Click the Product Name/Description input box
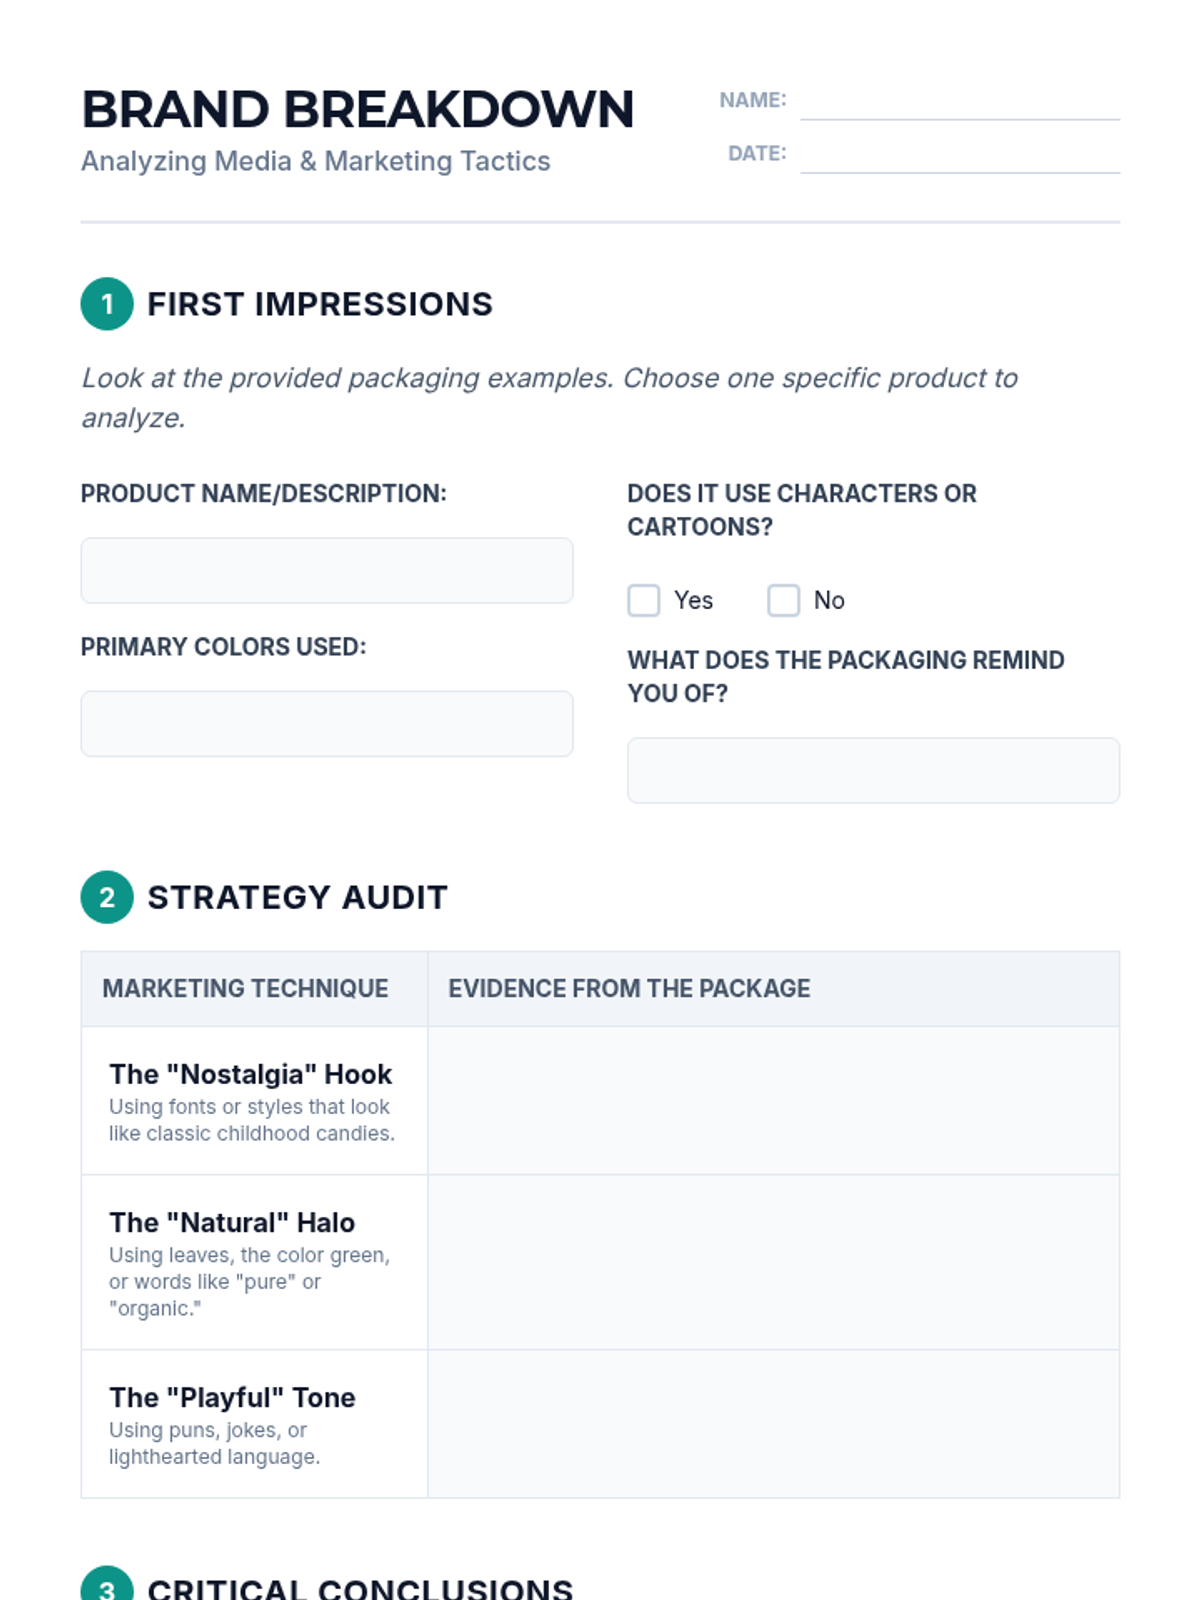The height and width of the screenshot is (1600, 1200). point(327,570)
